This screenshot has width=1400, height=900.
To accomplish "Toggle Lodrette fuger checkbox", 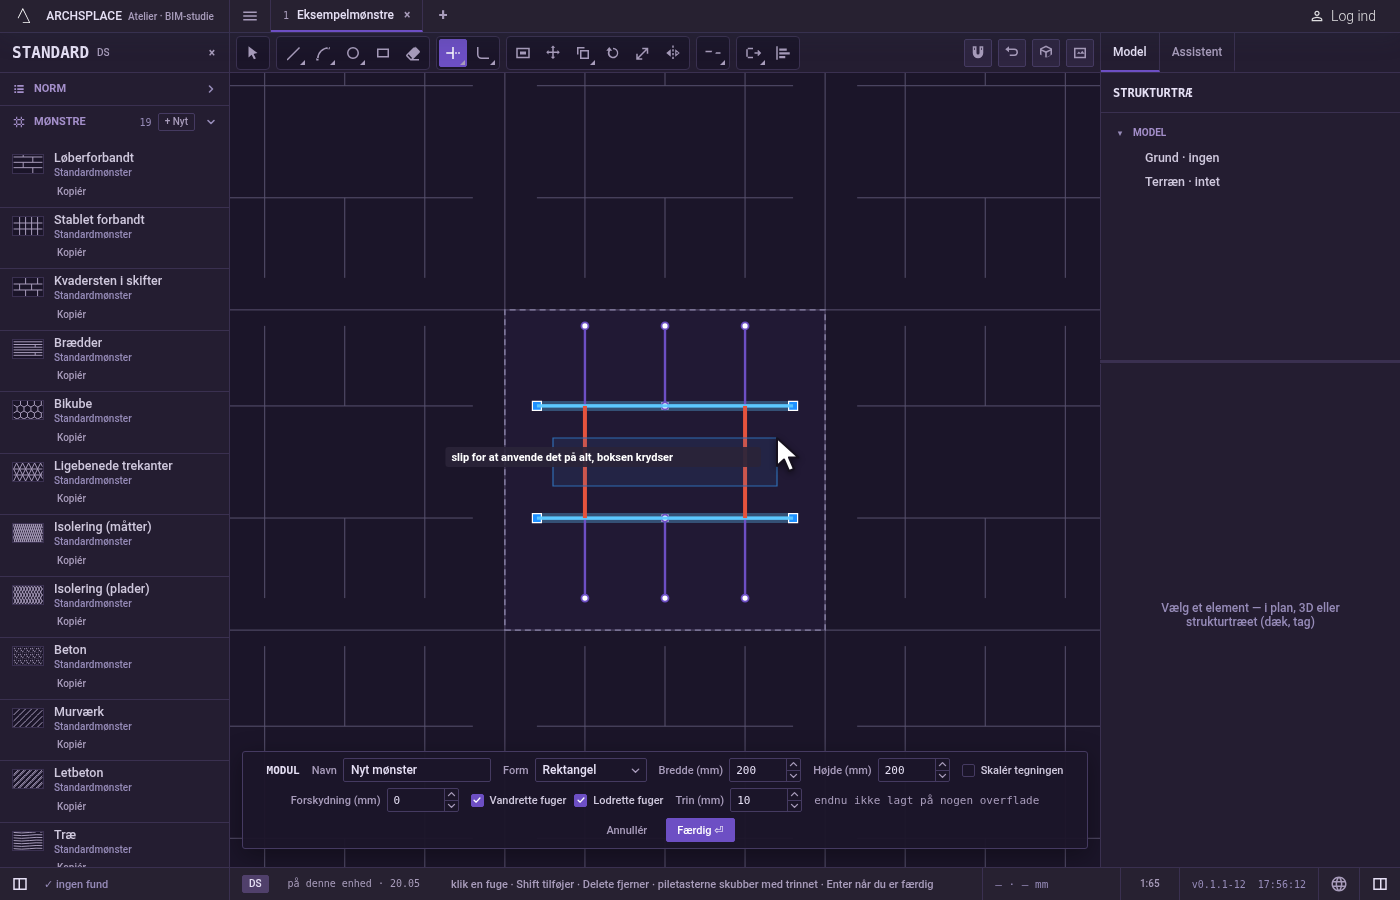I will pyautogui.click(x=580, y=800).
